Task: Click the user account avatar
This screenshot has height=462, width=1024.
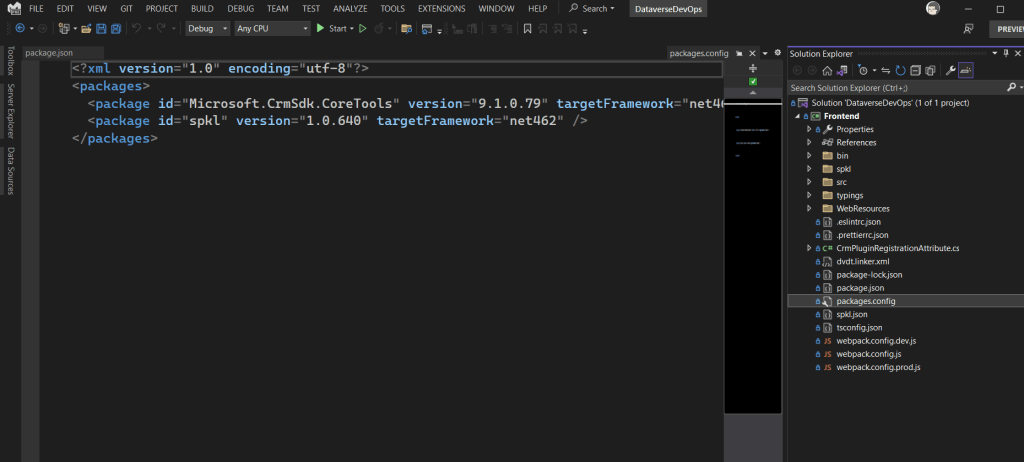Action: [933, 8]
